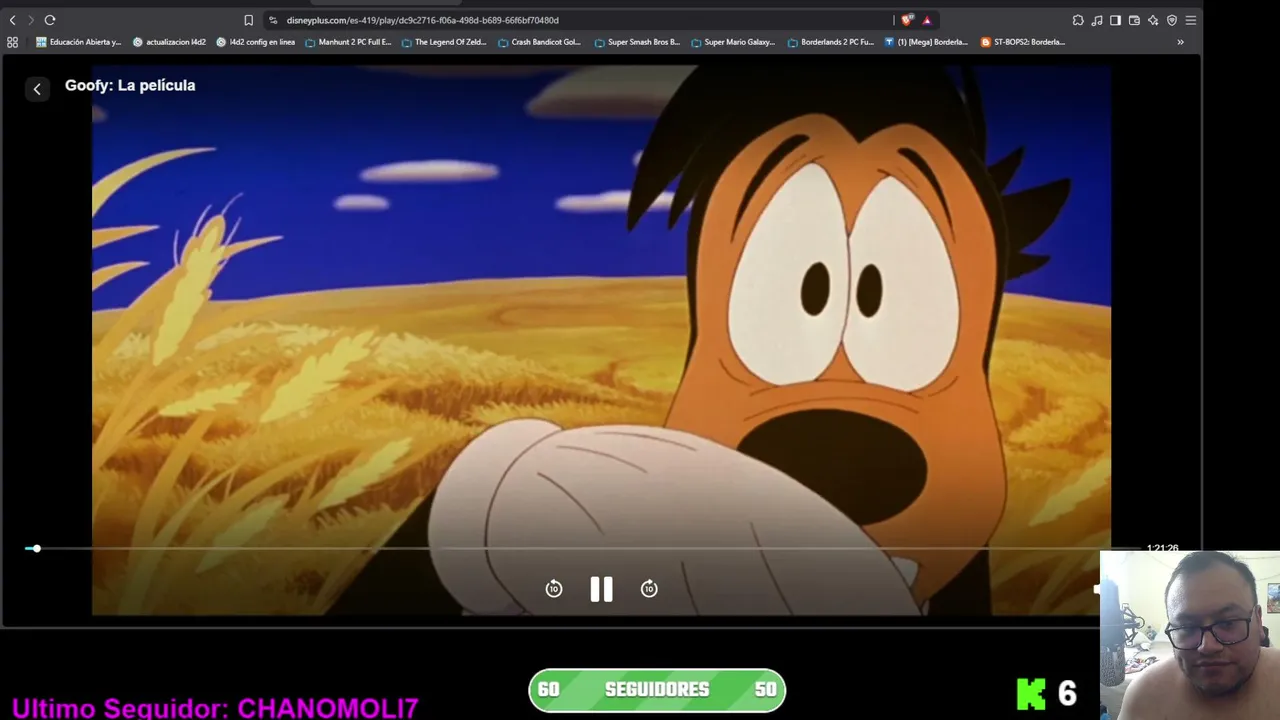
Task: Open the media control music note icon
Action: click(x=1097, y=20)
